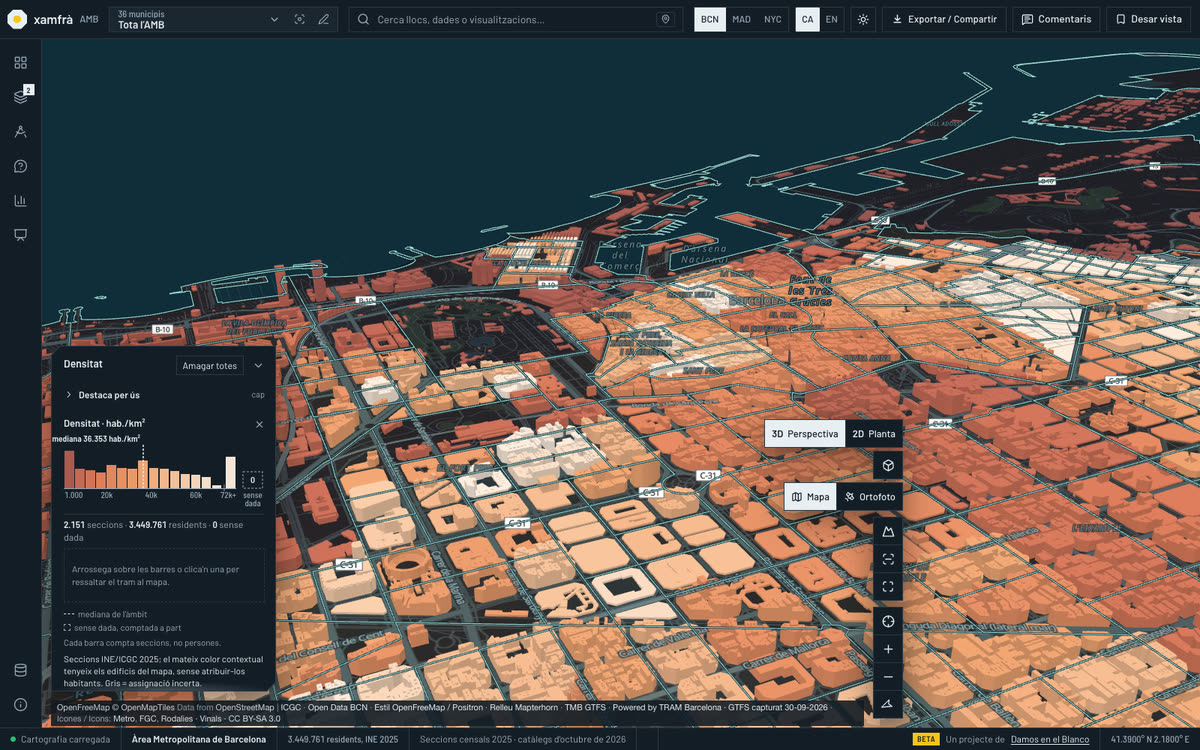Open the bar chart statistics panel
The height and width of the screenshot is (750, 1200).
point(20,200)
